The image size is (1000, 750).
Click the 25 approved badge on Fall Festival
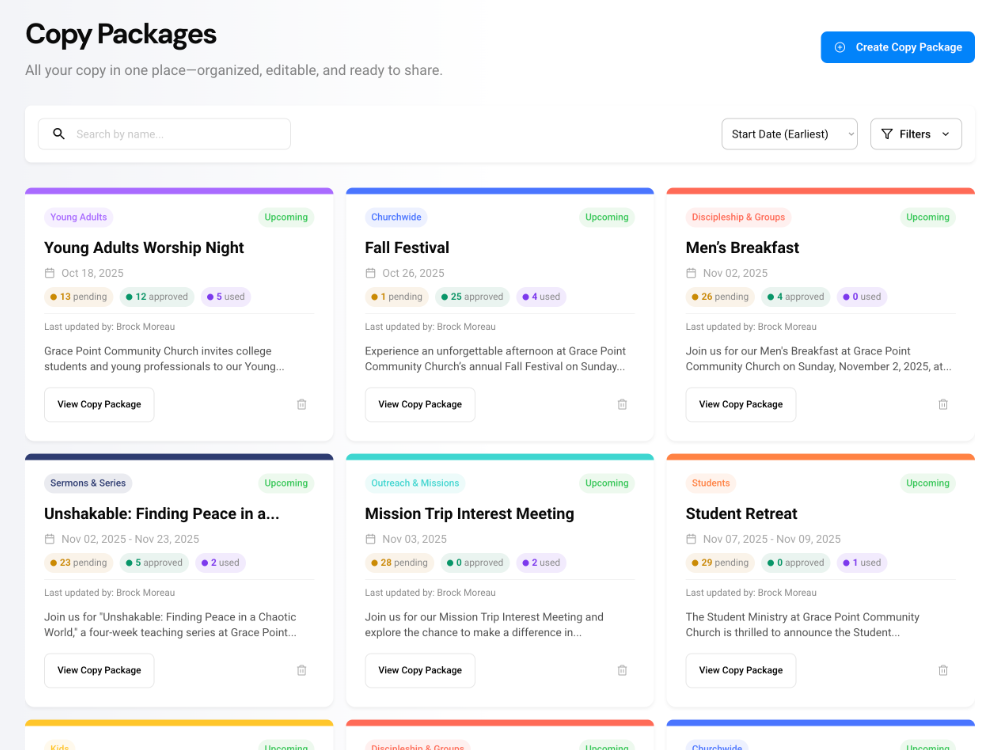tap(472, 297)
